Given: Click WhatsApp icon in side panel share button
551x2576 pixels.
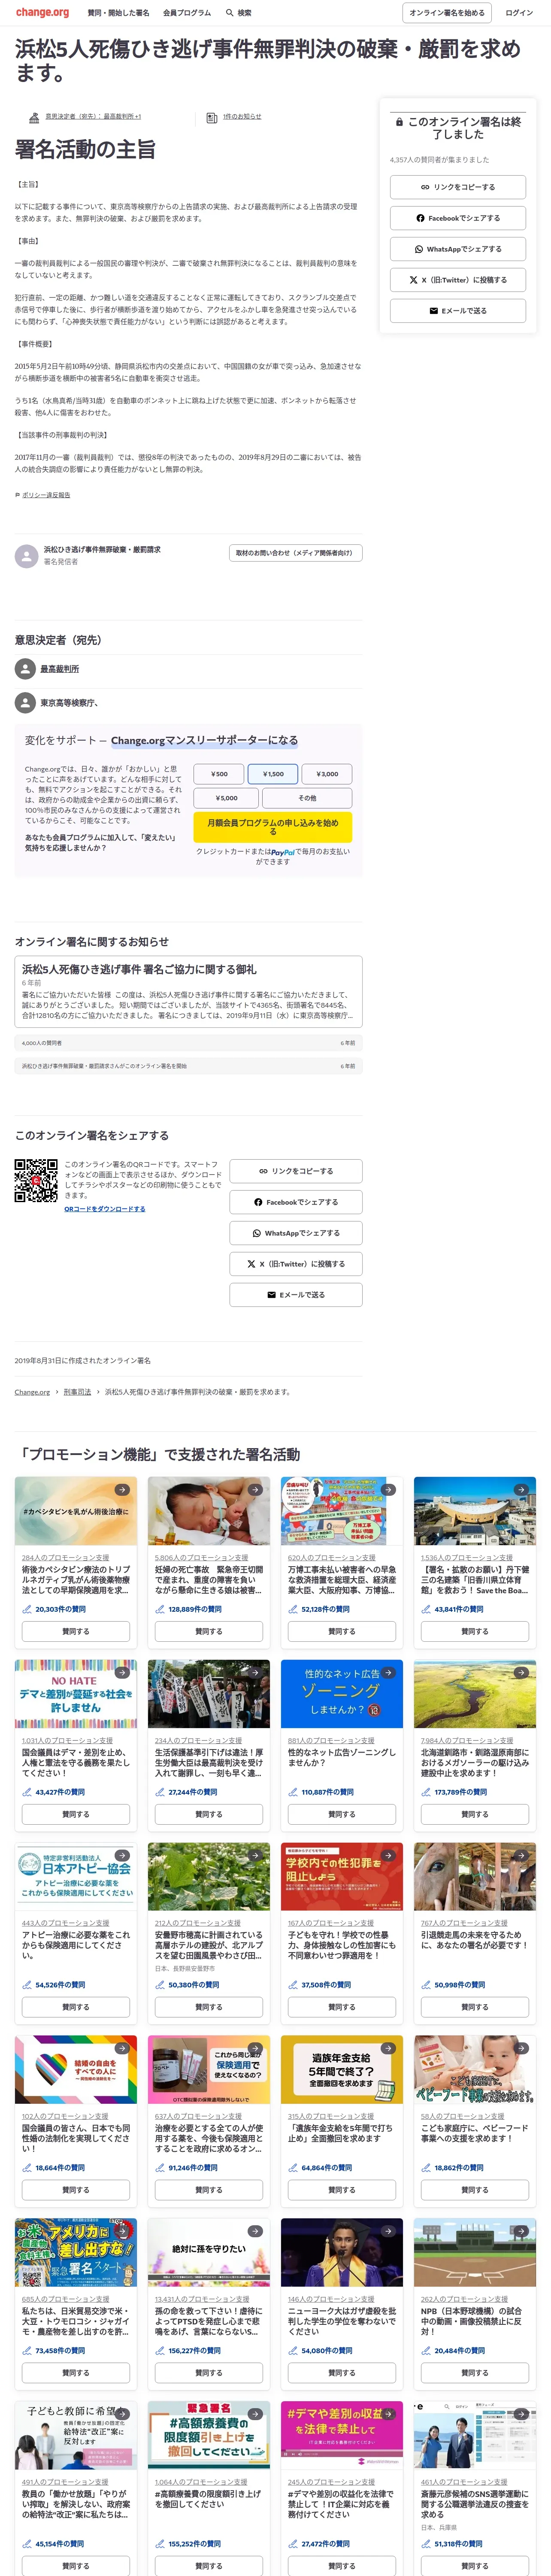Looking at the screenshot, I should (x=419, y=249).
